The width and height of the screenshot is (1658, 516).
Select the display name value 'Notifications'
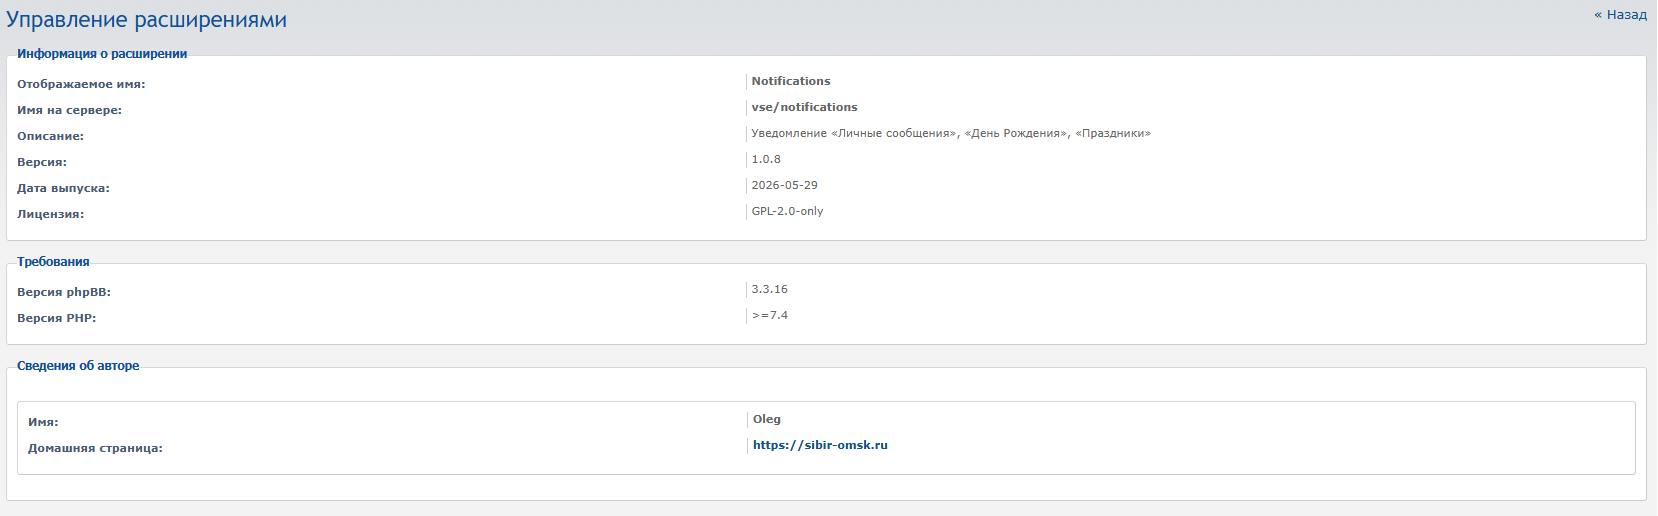791,81
